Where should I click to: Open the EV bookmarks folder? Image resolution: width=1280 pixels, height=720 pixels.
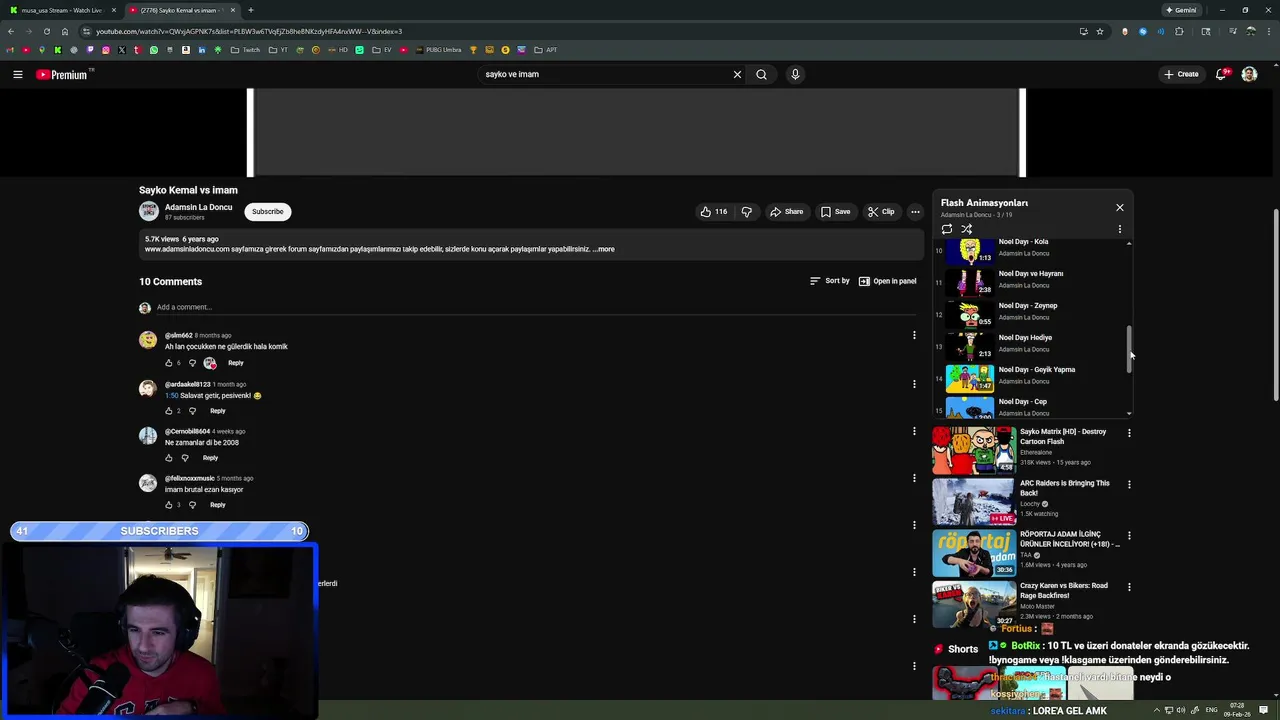click(x=382, y=50)
